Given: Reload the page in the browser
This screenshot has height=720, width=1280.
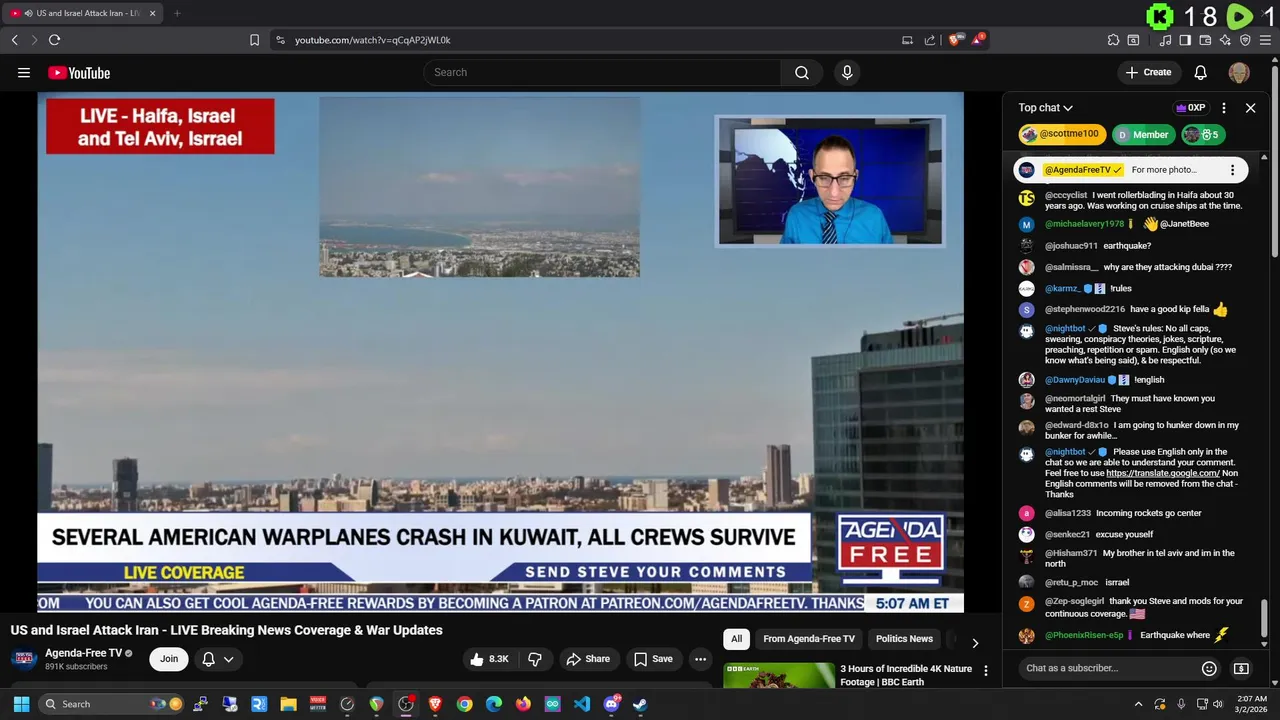Looking at the screenshot, I should [54, 40].
